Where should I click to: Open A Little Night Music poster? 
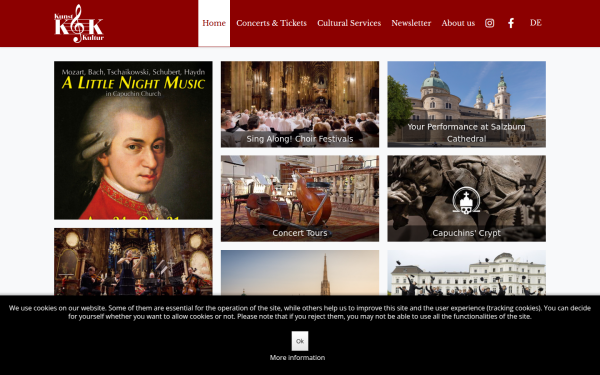[133, 140]
